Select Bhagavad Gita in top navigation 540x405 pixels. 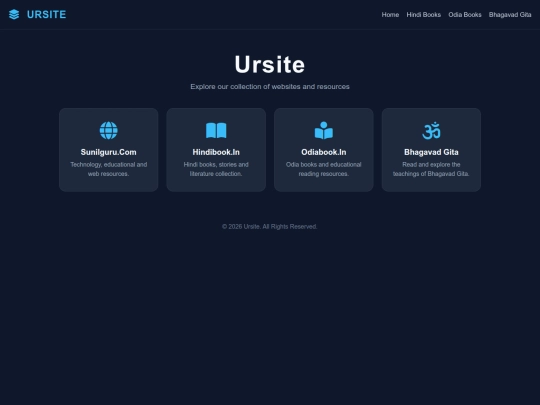tap(510, 15)
